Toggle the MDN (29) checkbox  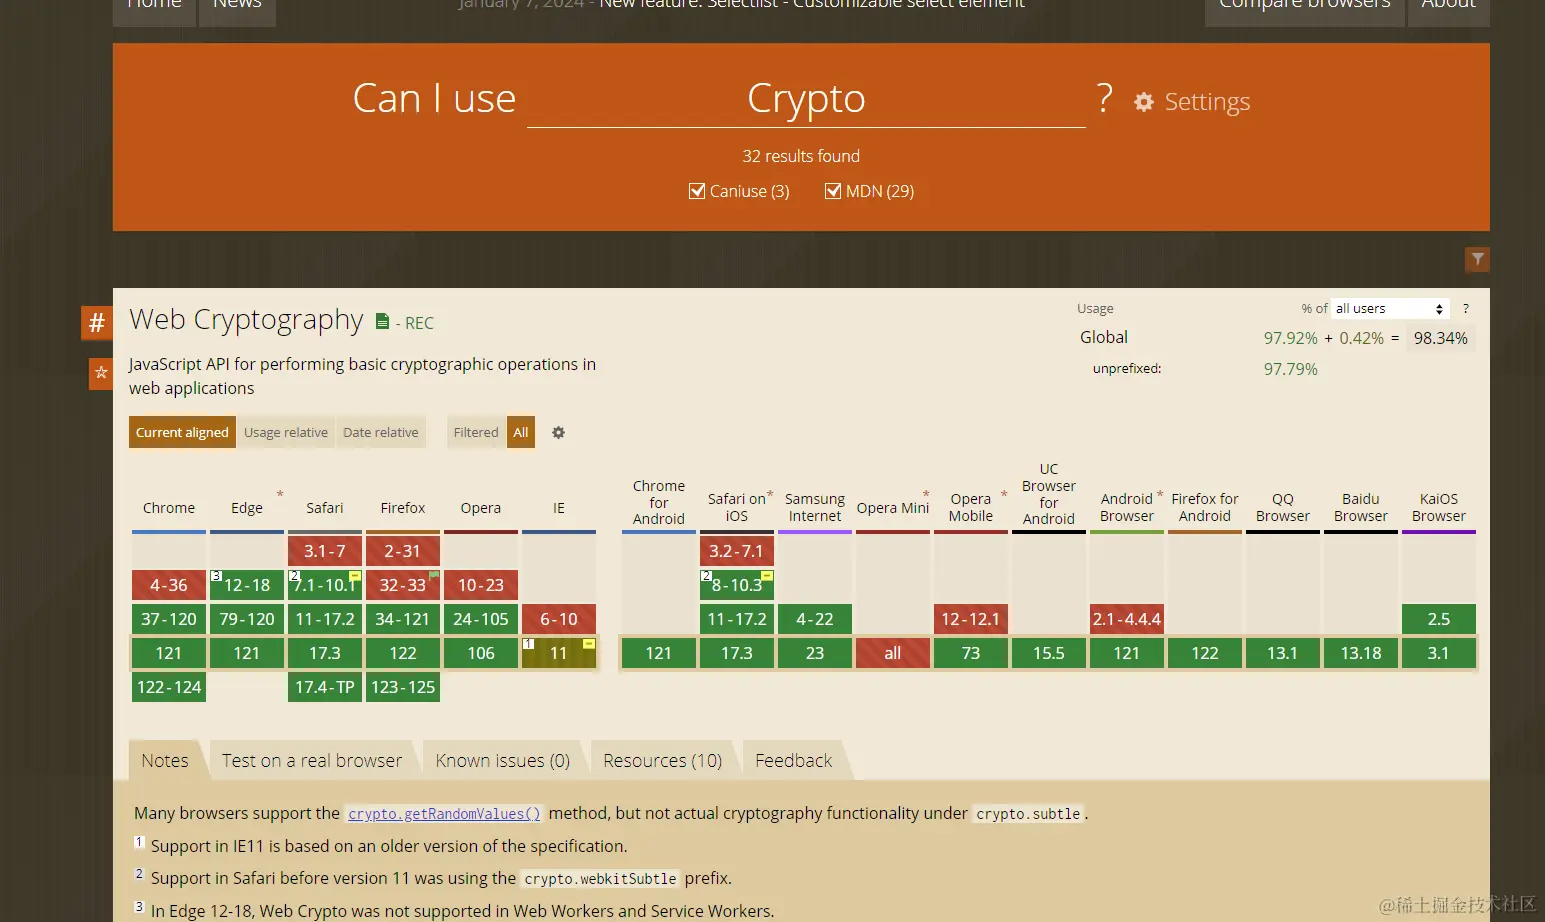pyautogui.click(x=832, y=191)
